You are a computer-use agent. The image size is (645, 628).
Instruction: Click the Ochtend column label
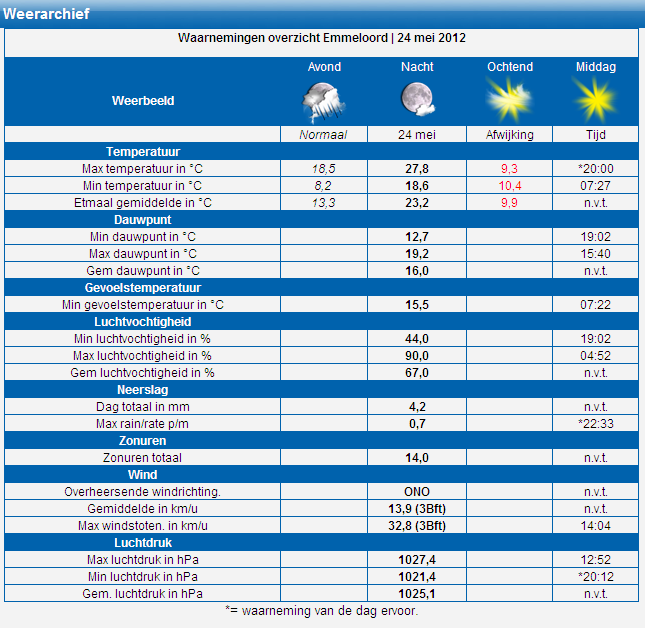510,67
